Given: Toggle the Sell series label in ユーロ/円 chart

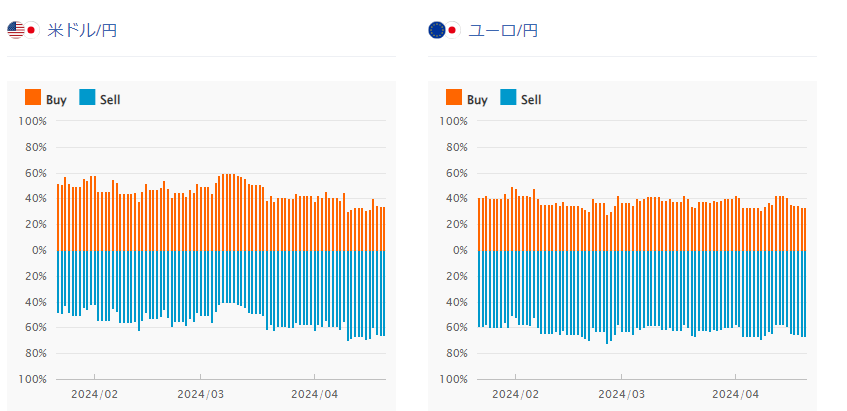Looking at the screenshot, I should (531, 99).
